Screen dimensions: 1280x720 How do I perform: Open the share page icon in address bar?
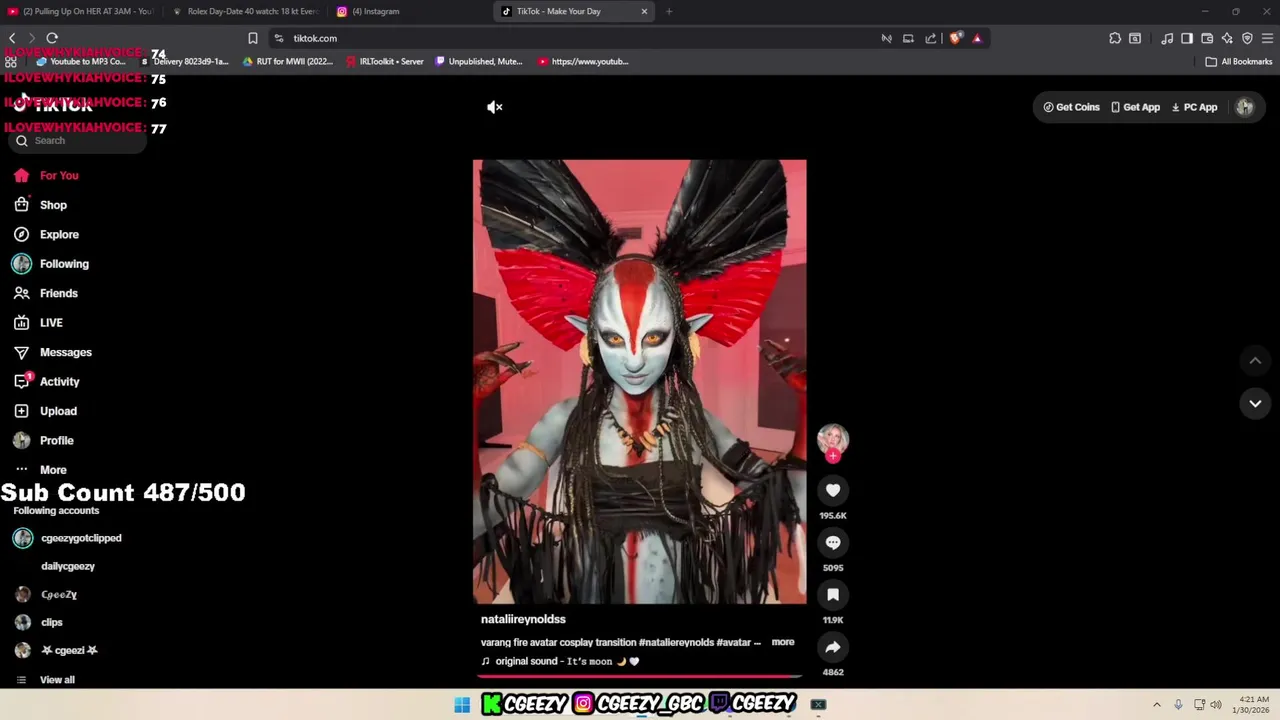(931, 38)
